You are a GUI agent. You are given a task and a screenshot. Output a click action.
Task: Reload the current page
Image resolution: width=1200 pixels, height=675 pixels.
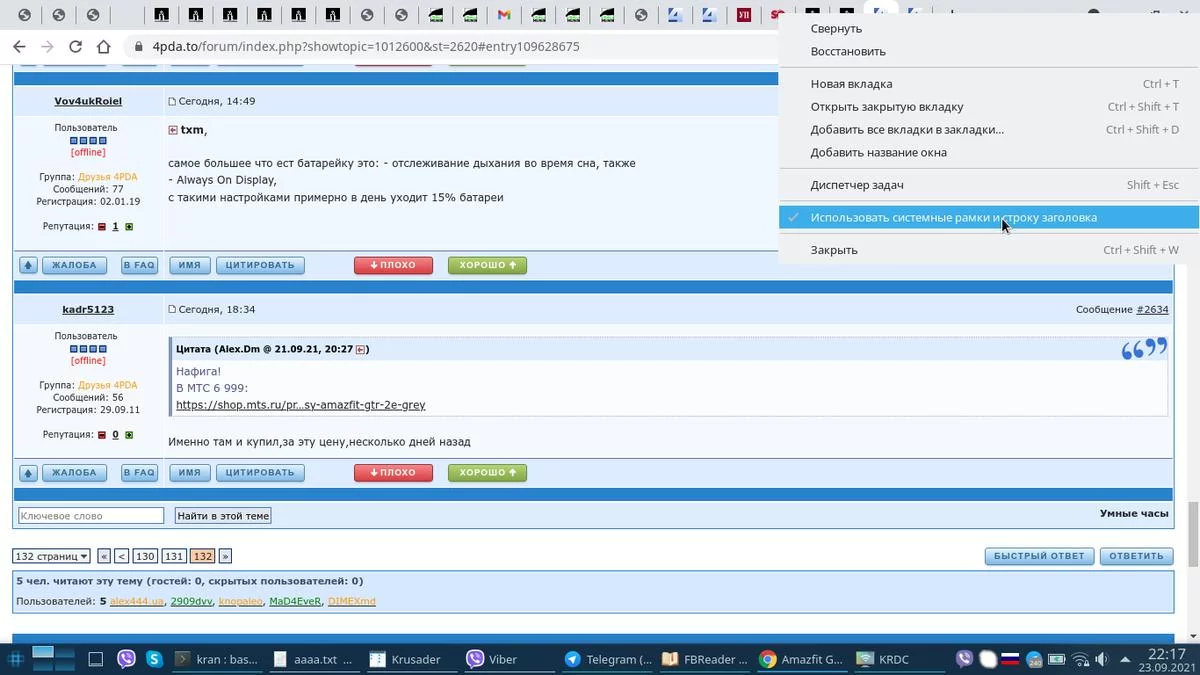point(75,47)
